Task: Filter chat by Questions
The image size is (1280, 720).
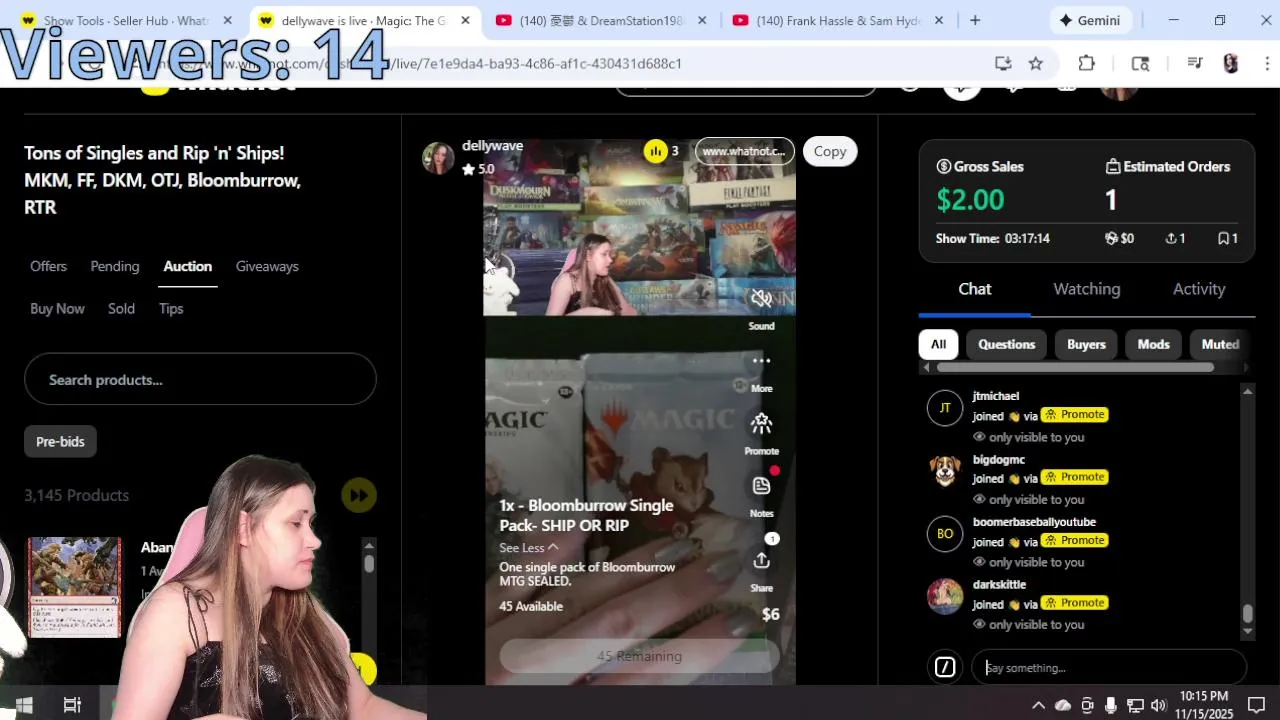Action: [x=1006, y=344]
